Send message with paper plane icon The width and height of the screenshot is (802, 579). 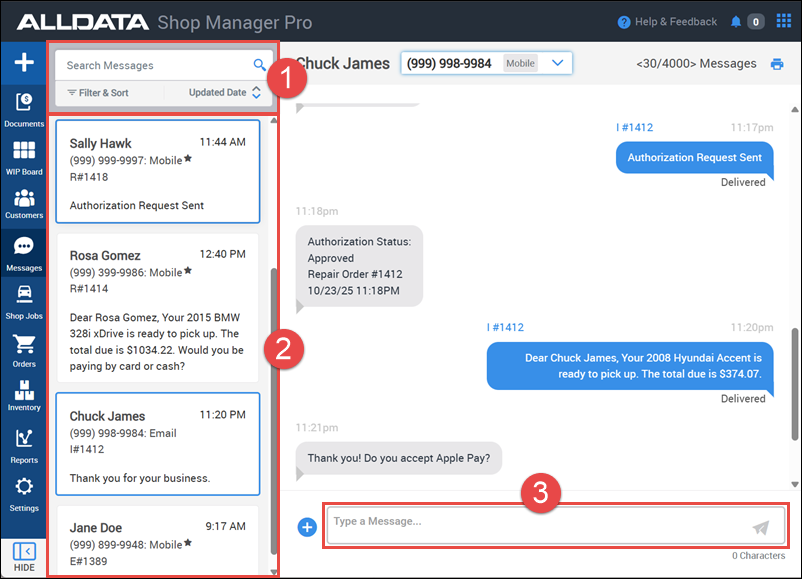coord(761,527)
